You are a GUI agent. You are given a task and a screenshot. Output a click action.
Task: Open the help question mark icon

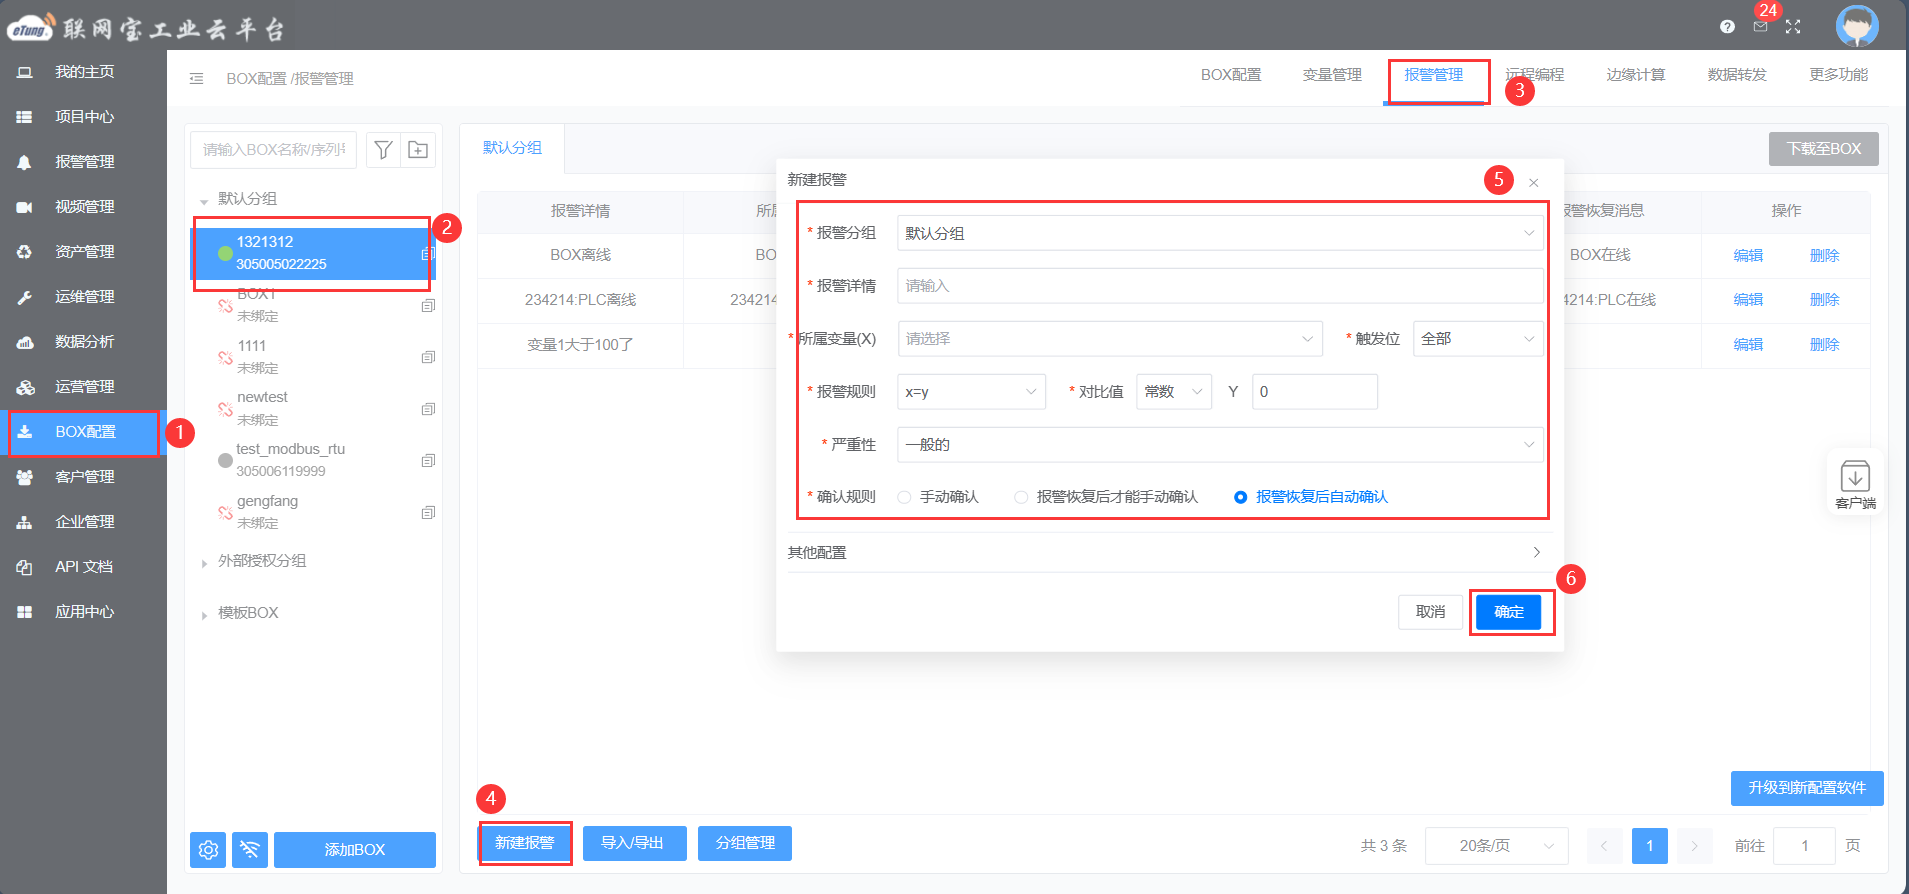point(1727,27)
